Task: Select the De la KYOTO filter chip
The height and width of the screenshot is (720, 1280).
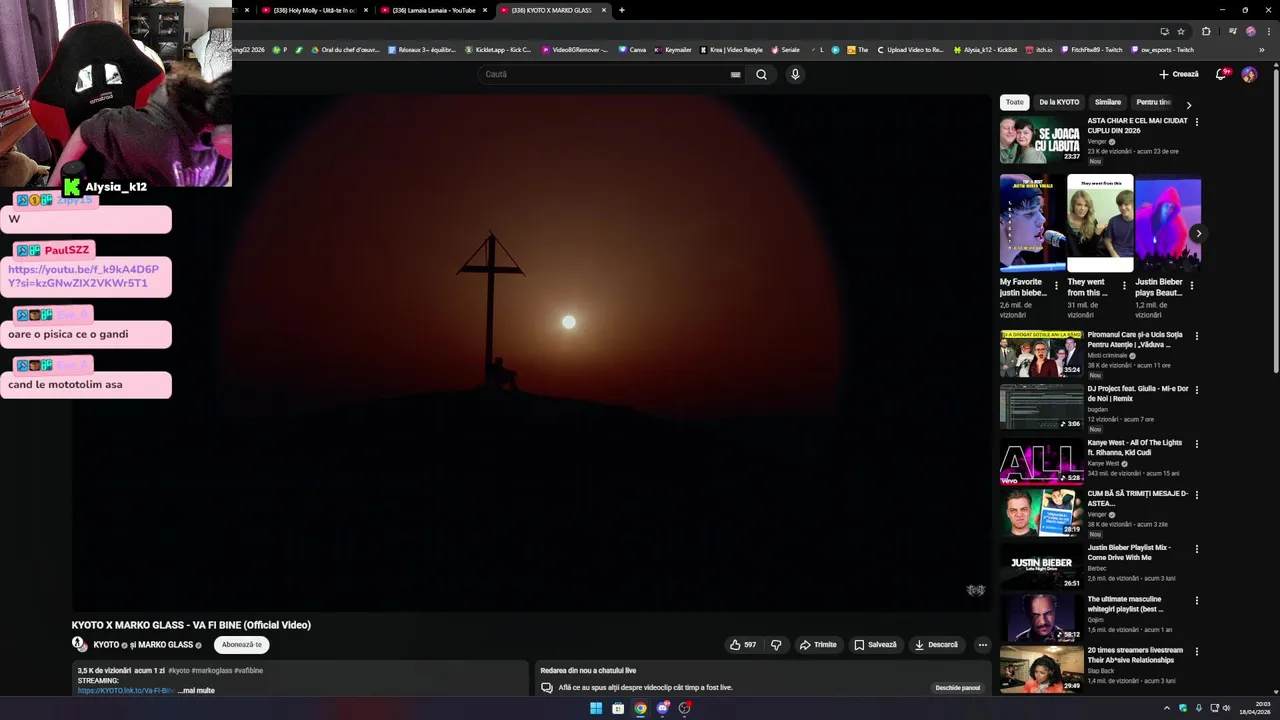Action: [x=1059, y=102]
